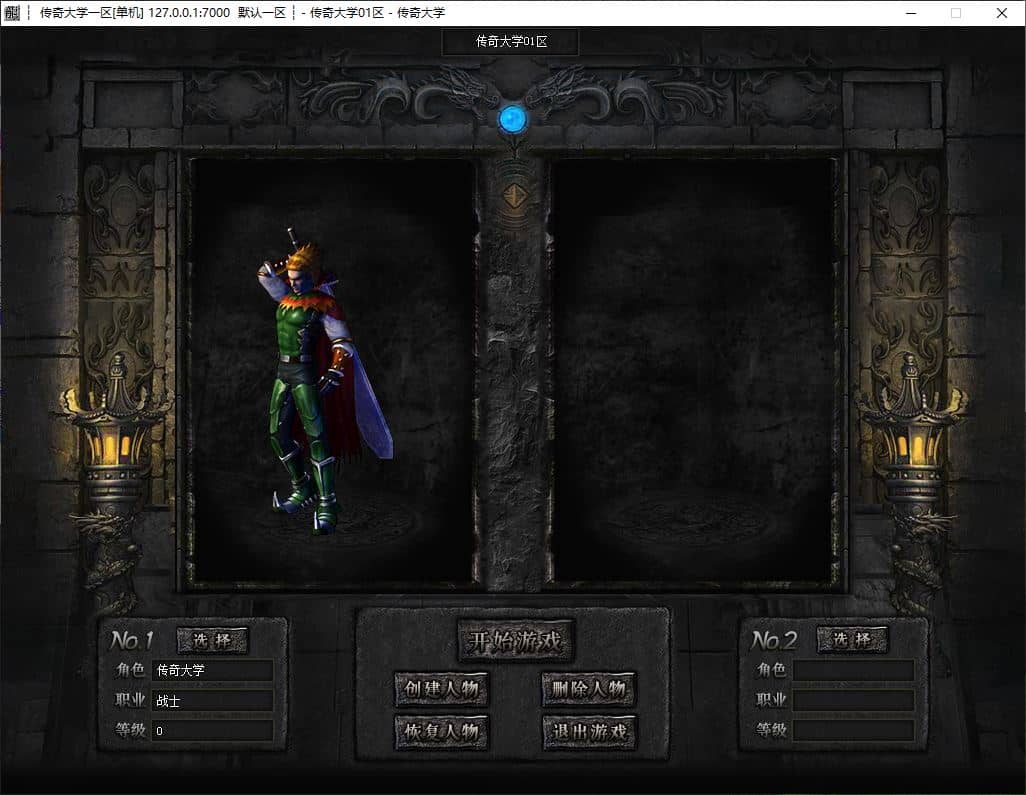Click the No.1 角色 name field

tap(213, 670)
